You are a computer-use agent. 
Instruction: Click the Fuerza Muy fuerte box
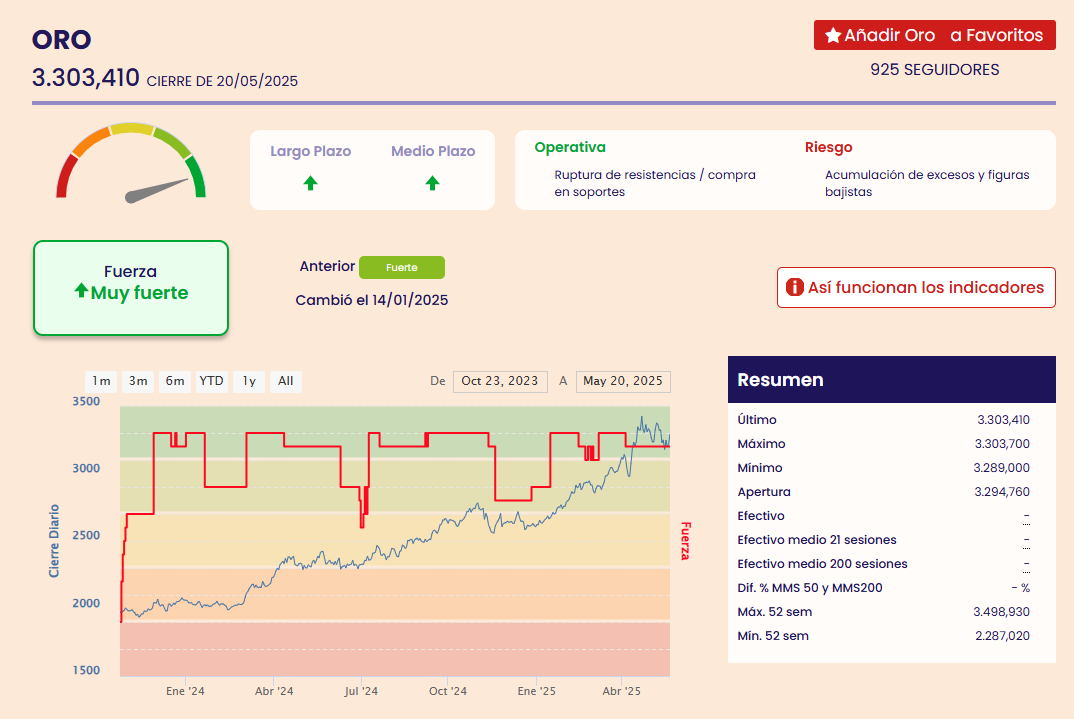131,287
